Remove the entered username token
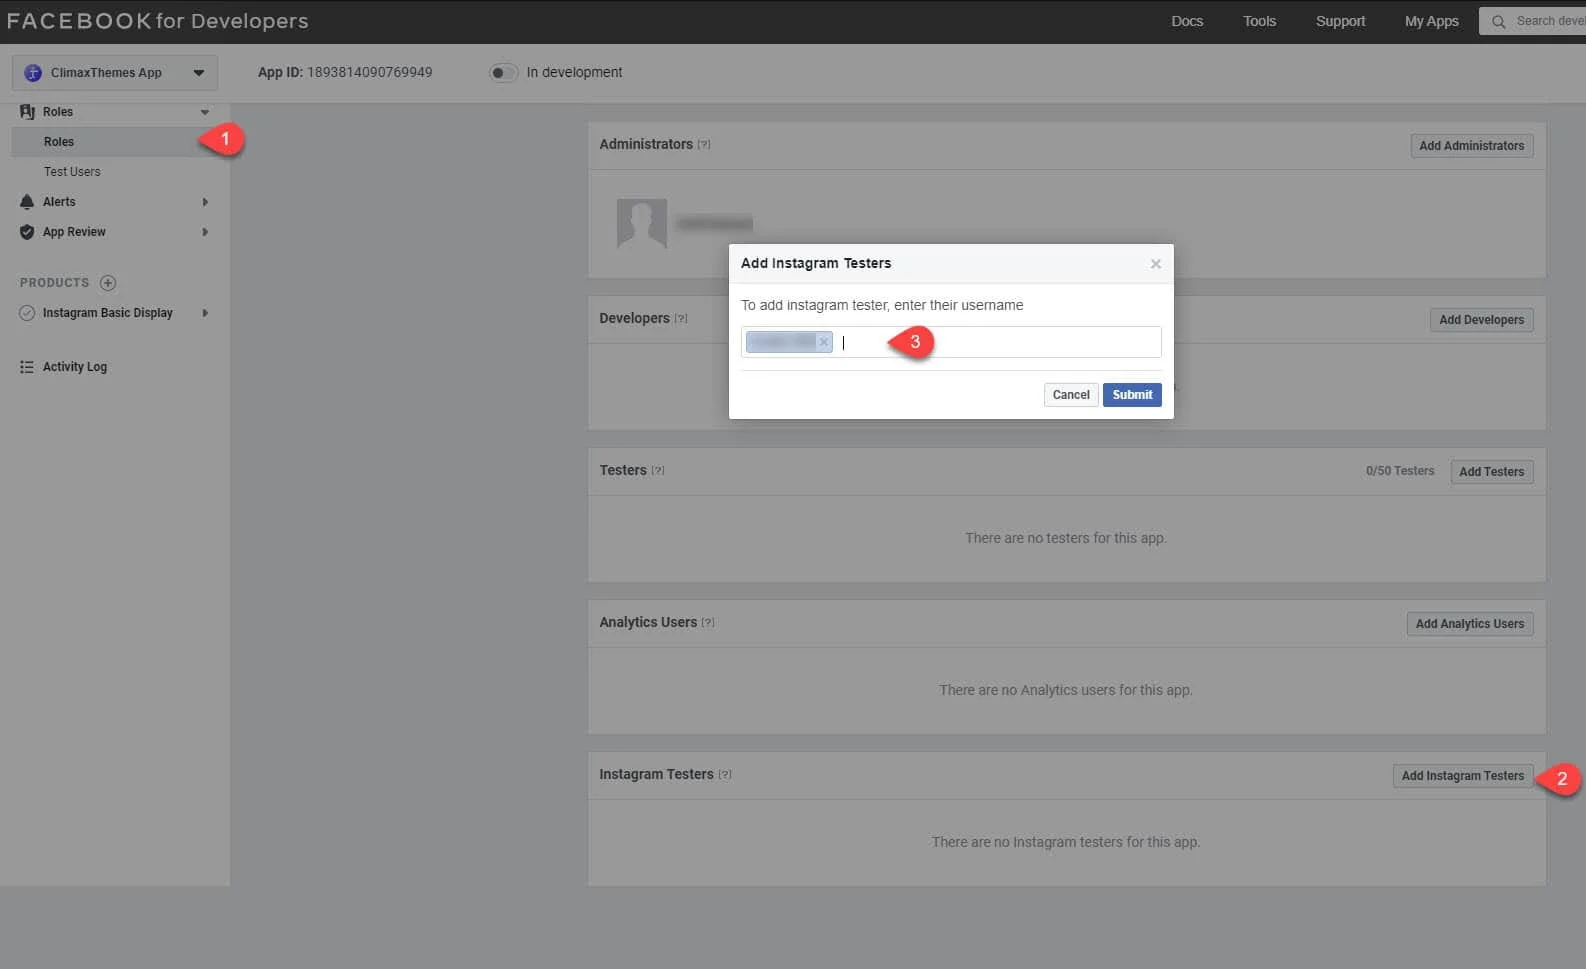Screen dimensions: 1586x969 pos(824,342)
